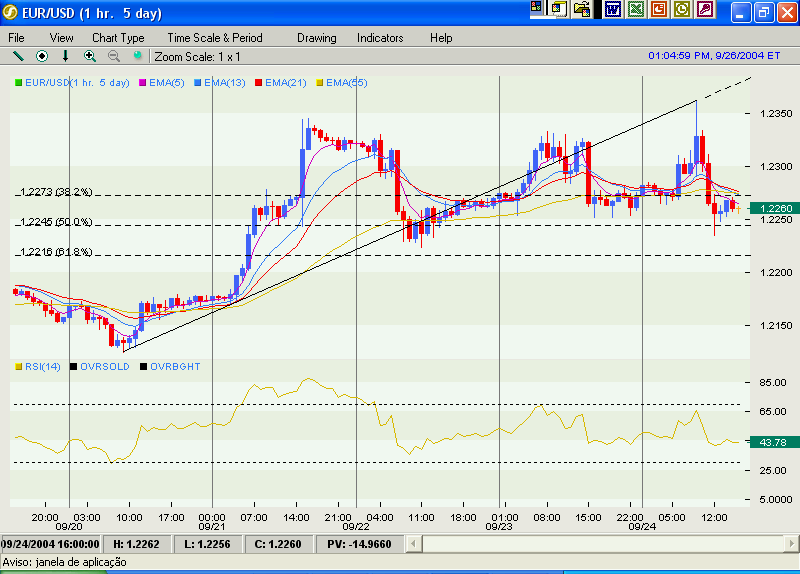
Task: Click the green EUR/USD legend swatch
Action: 18,83
